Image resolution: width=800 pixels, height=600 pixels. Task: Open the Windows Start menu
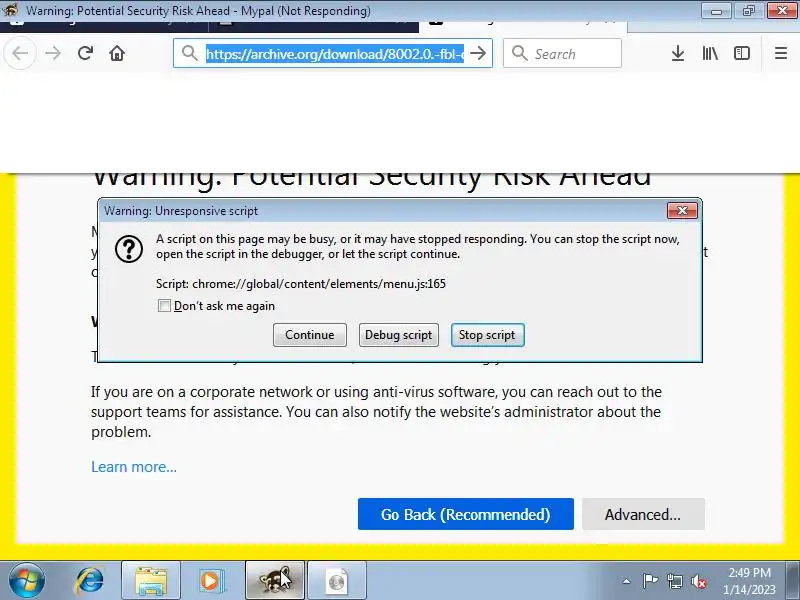tap(26, 581)
